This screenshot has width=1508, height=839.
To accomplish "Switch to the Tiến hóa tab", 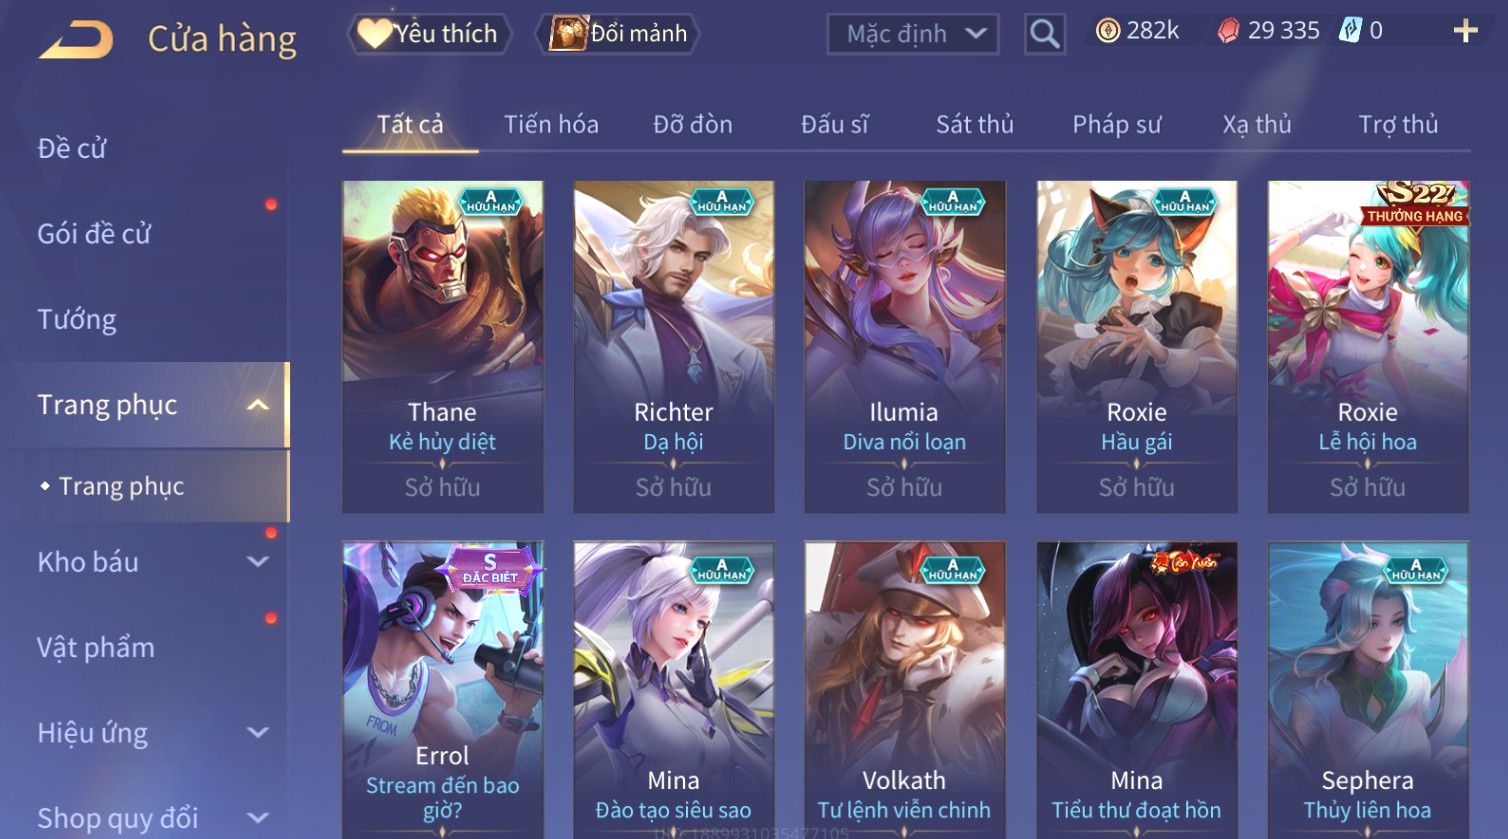I will 551,124.
